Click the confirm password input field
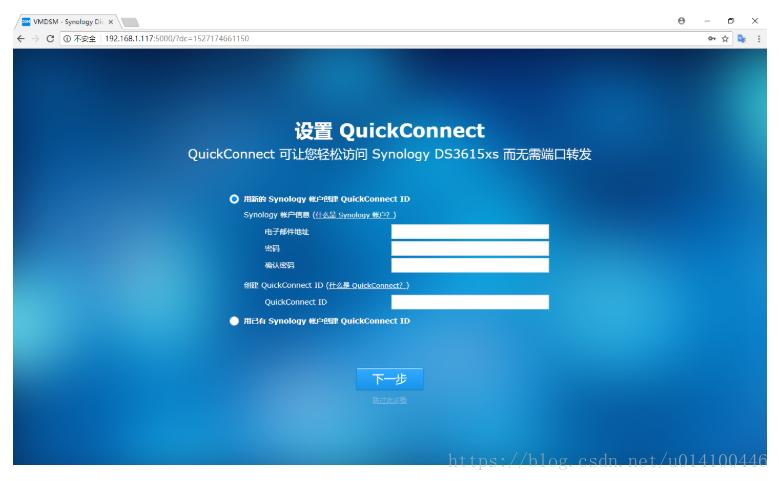The height and width of the screenshot is (481, 779). [470, 265]
